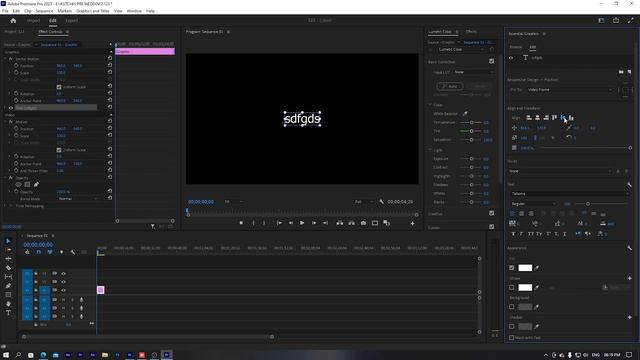The height and width of the screenshot is (360, 640).
Task: Enable the Mask with Text checkbox
Action: click(511, 338)
